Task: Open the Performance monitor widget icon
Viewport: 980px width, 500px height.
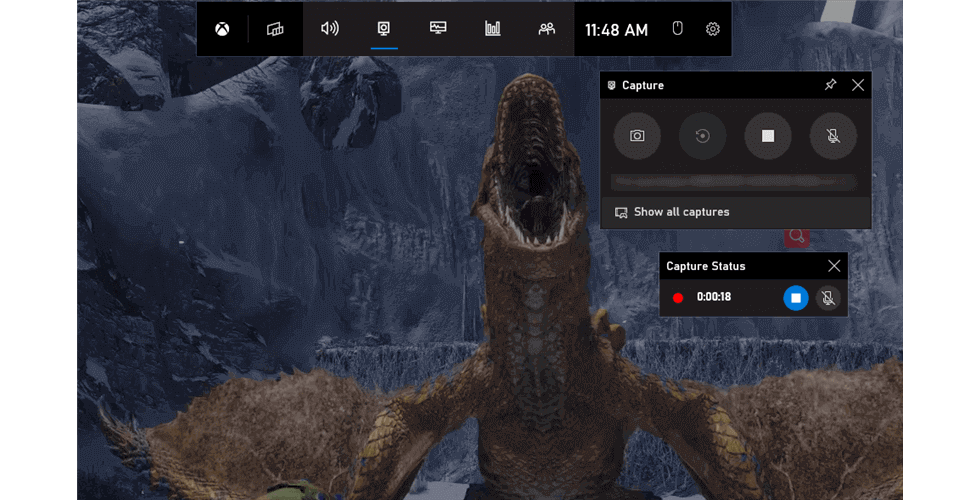Action: pos(438,28)
